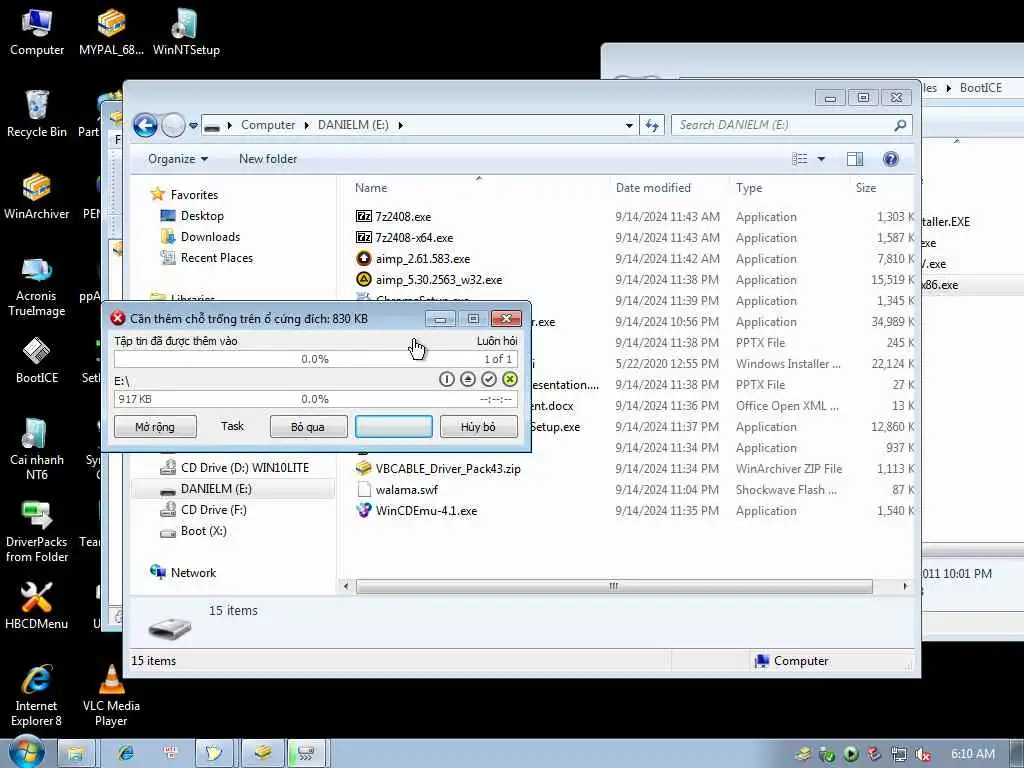Screen dimensions: 1024x768
Task: Click the Hủy bỏ button
Action: click(x=478, y=427)
